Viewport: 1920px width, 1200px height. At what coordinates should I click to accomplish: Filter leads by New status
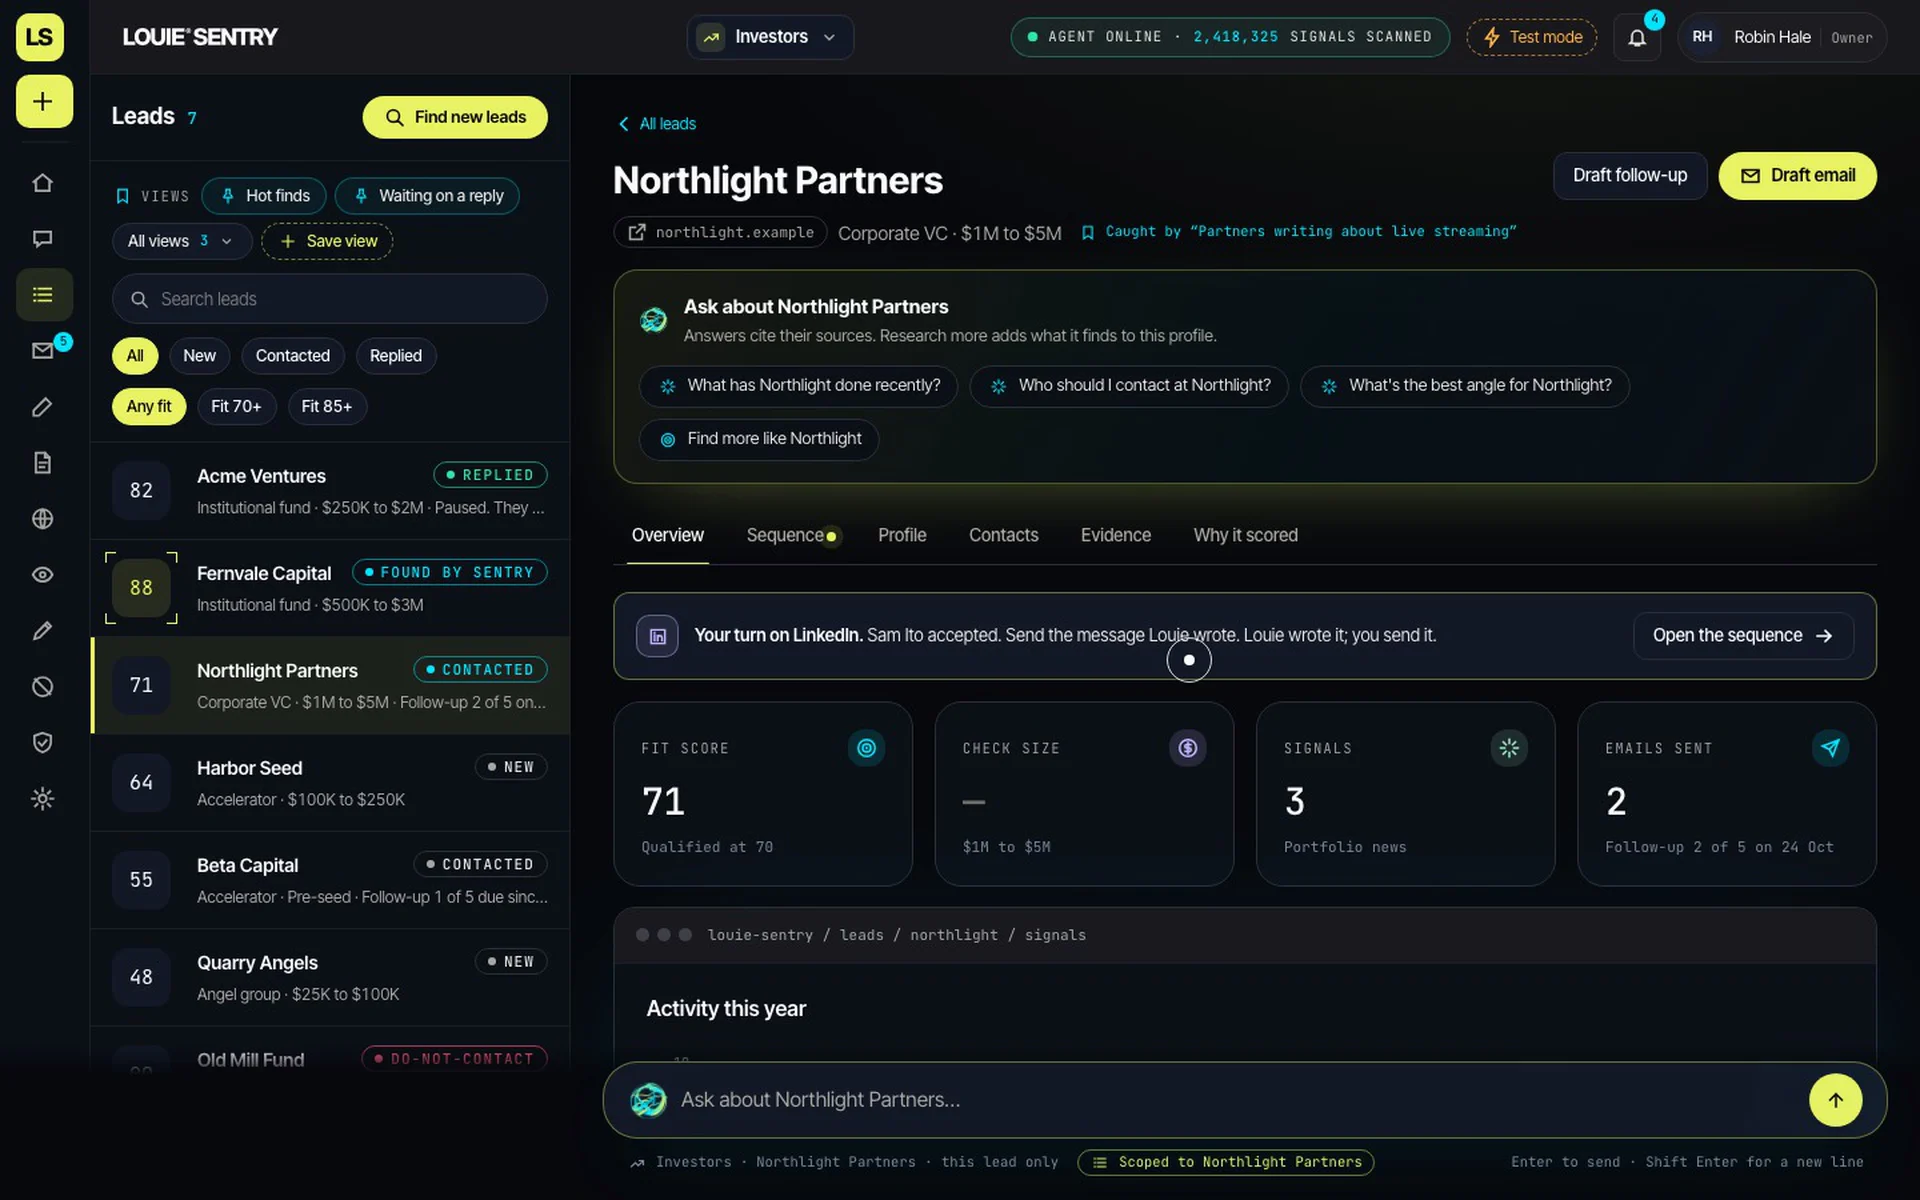[x=199, y=356]
